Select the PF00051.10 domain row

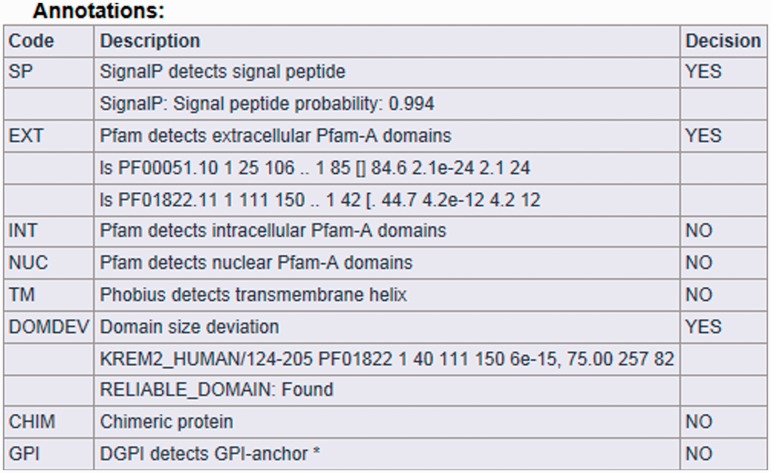pyautogui.click(x=386, y=168)
